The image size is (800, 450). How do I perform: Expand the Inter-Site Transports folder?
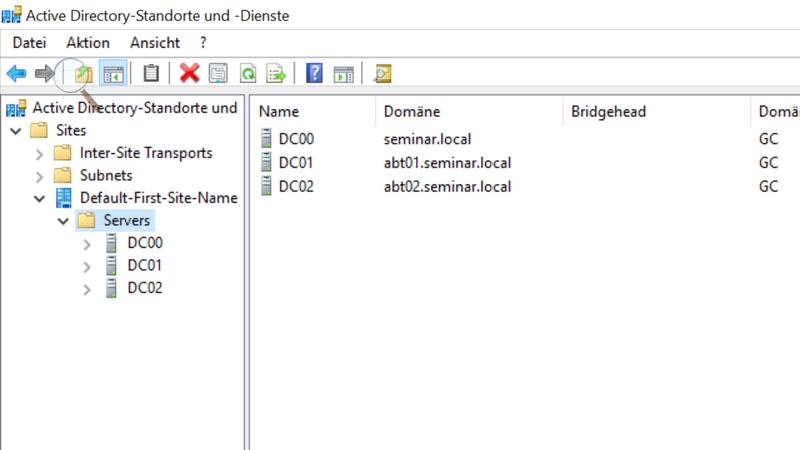pos(39,154)
